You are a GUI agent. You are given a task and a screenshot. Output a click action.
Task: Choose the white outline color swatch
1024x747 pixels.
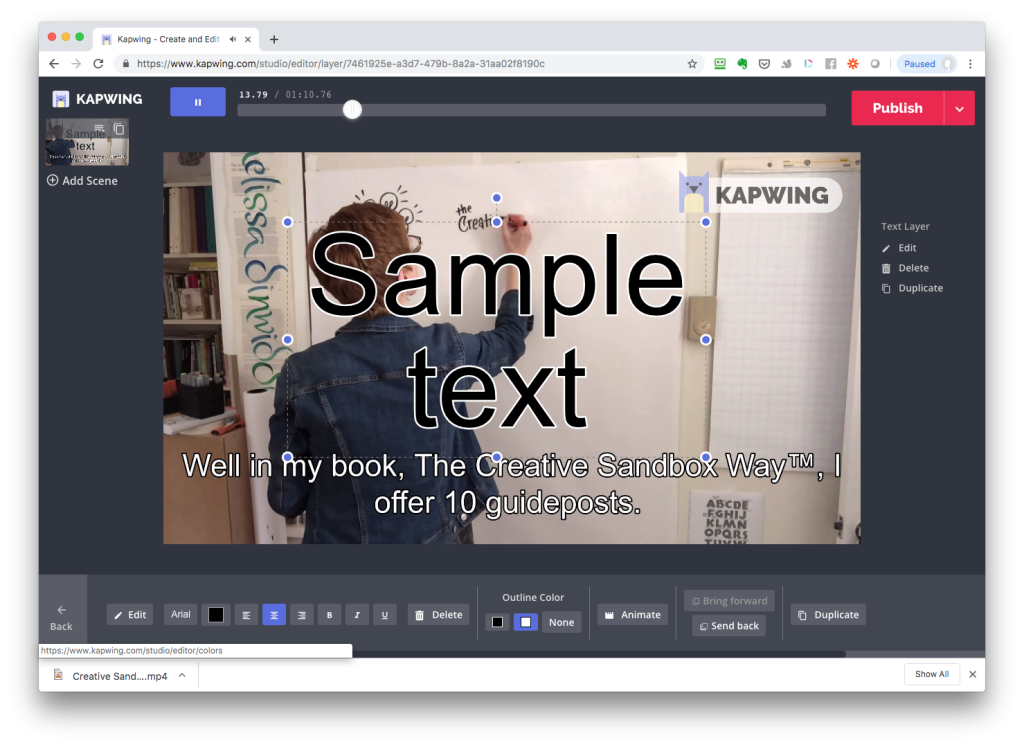coord(526,622)
